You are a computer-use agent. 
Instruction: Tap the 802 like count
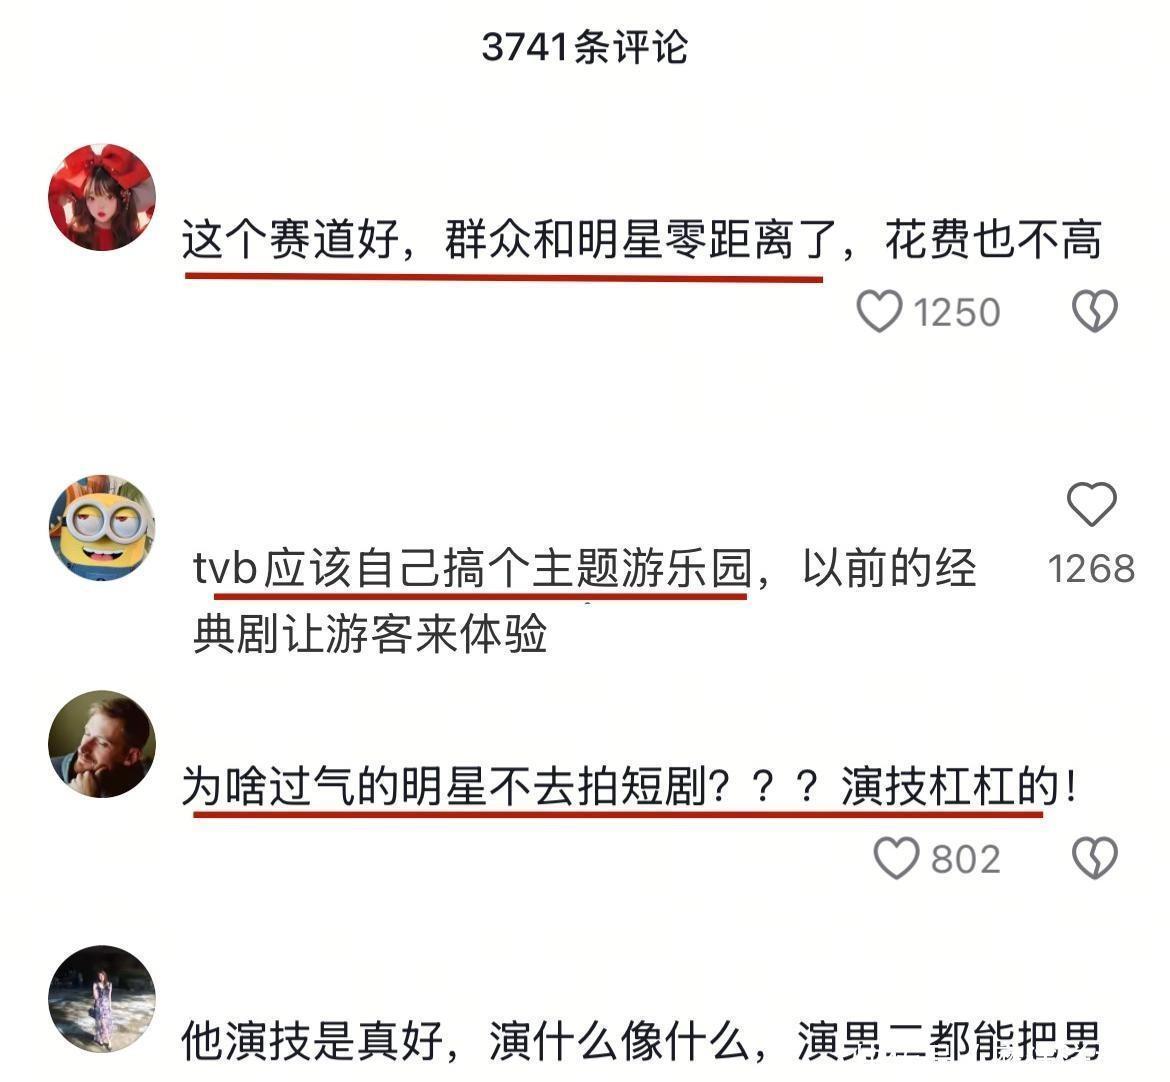point(965,860)
